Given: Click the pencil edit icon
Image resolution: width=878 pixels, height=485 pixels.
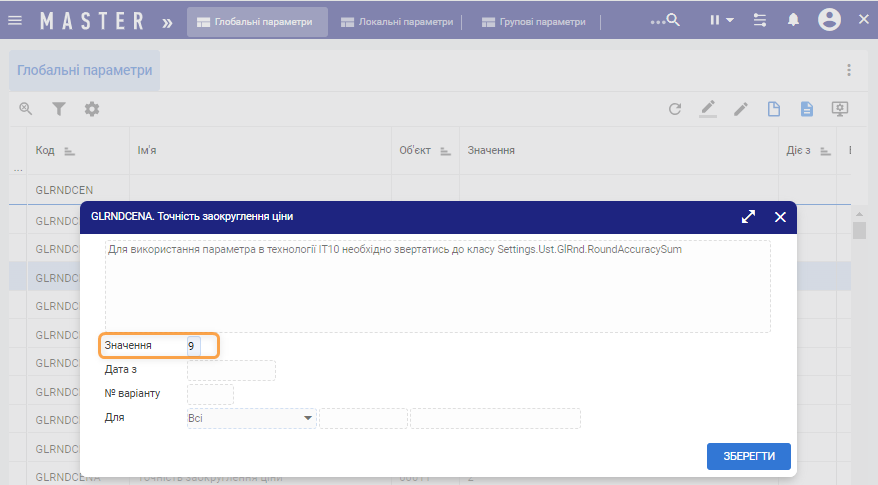Looking at the screenshot, I should click(741, 109).
